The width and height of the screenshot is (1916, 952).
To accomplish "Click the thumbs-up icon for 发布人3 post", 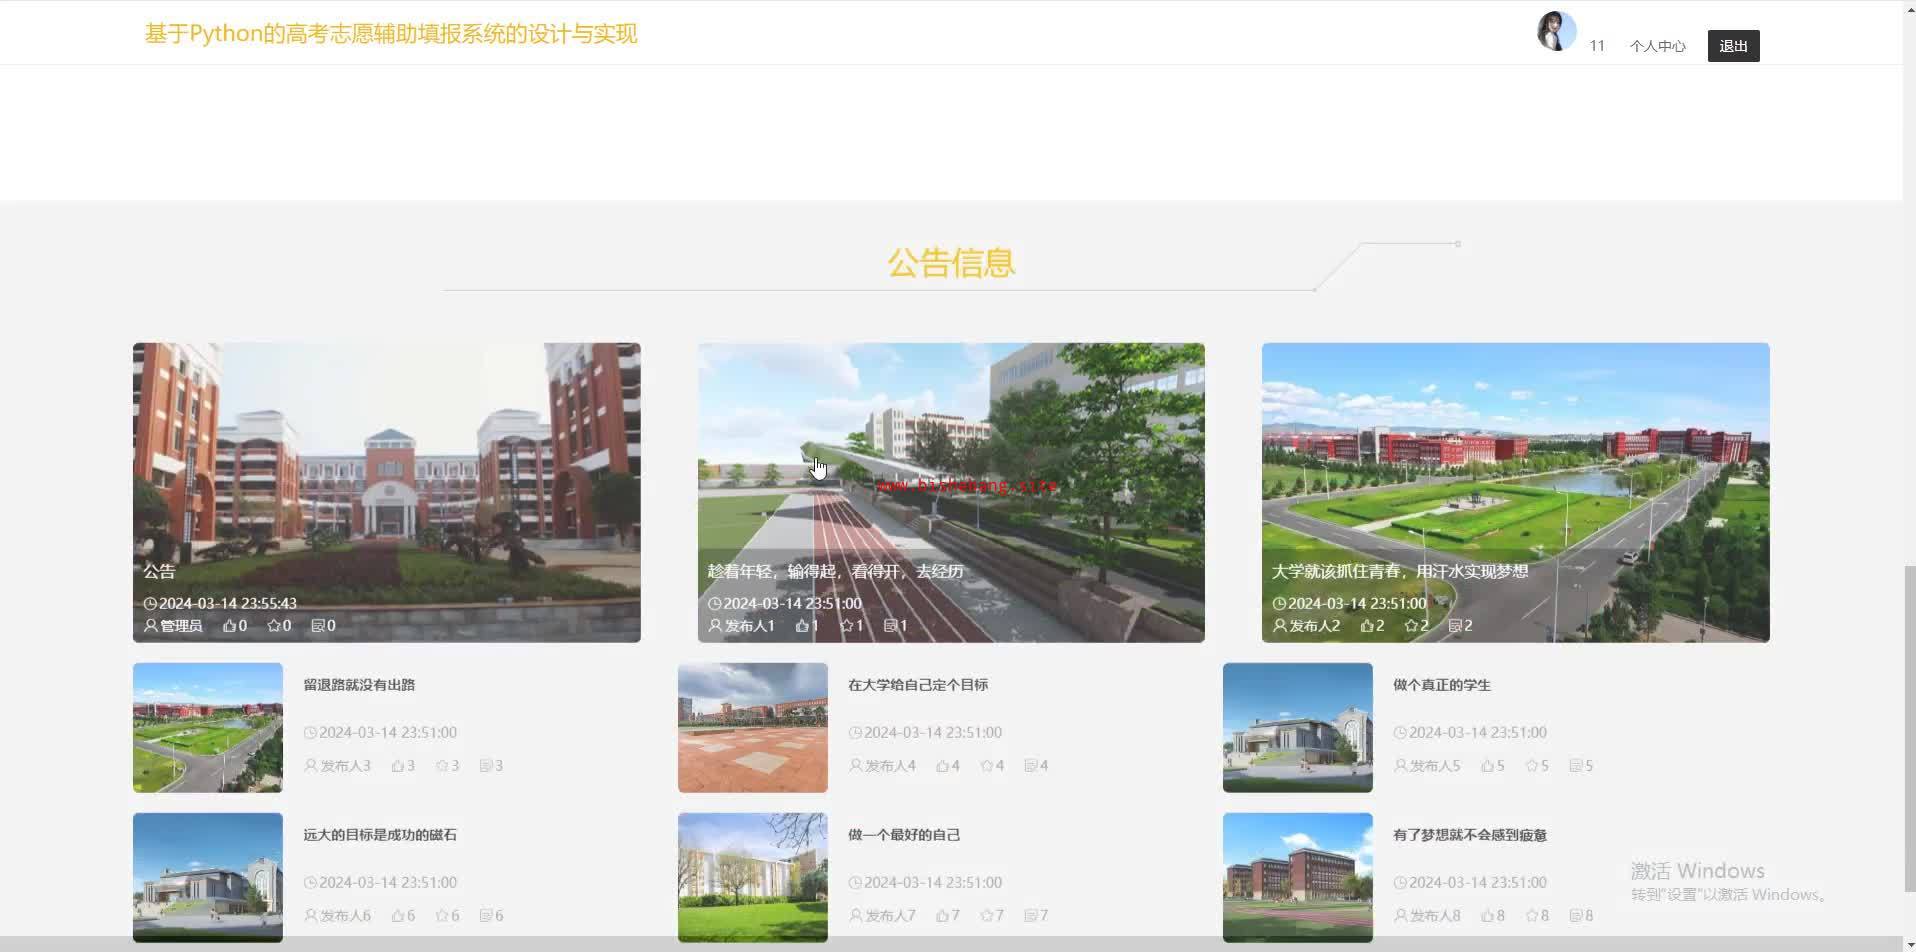I will coord(398,766).
